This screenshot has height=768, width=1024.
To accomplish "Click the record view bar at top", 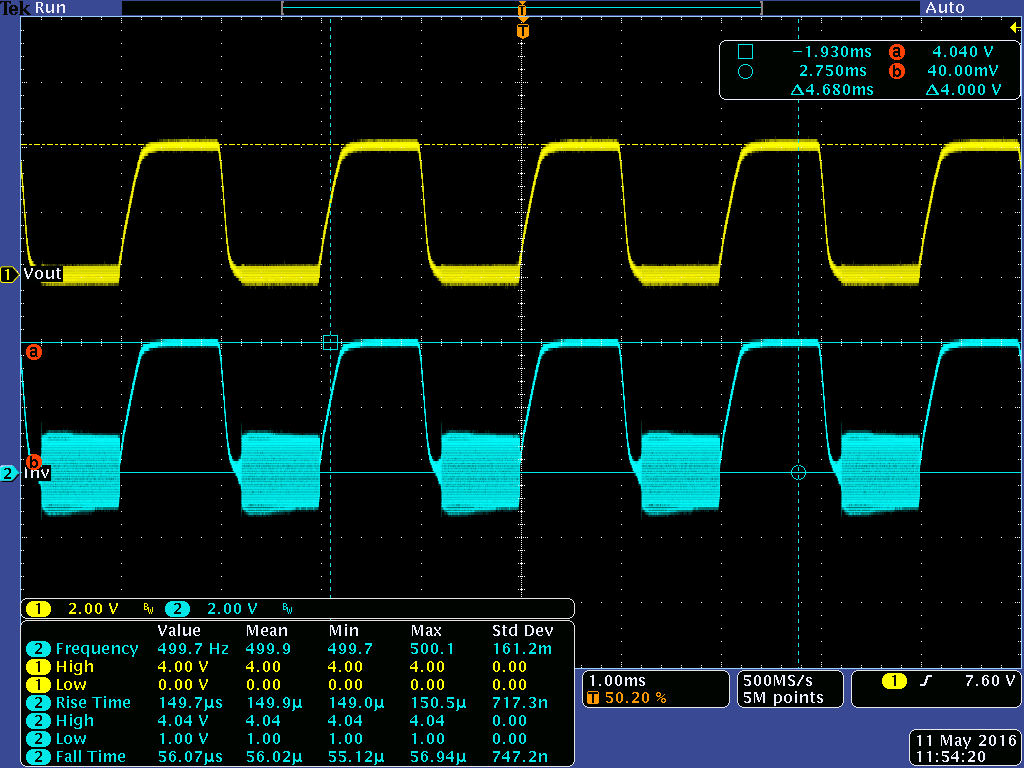I will (x=522, y=8).
